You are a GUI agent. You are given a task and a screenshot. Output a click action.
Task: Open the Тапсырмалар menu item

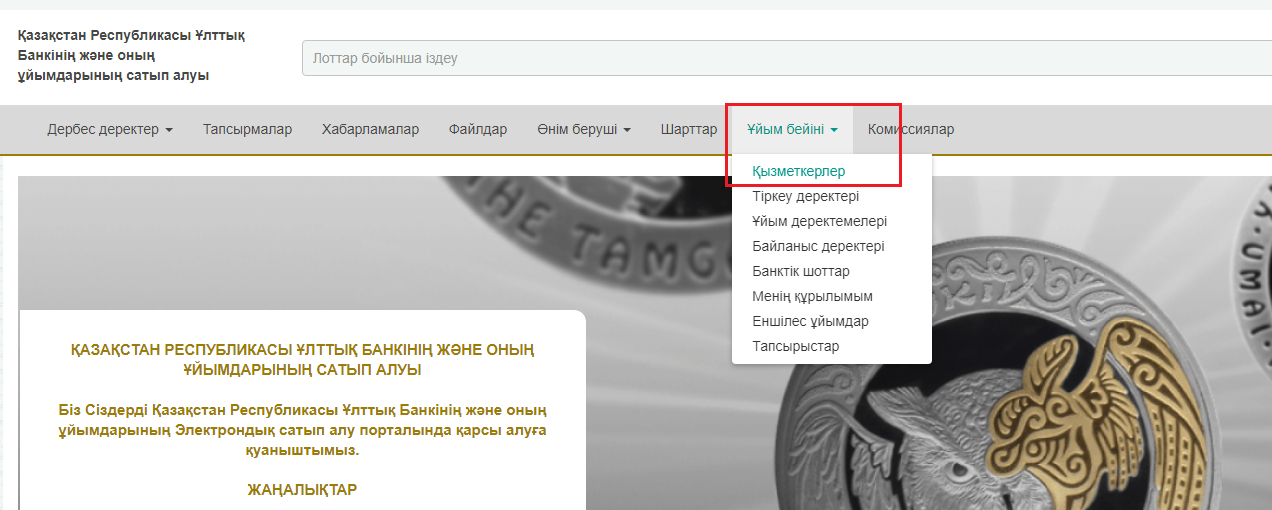pyautogui.click(x=247, y=129)
